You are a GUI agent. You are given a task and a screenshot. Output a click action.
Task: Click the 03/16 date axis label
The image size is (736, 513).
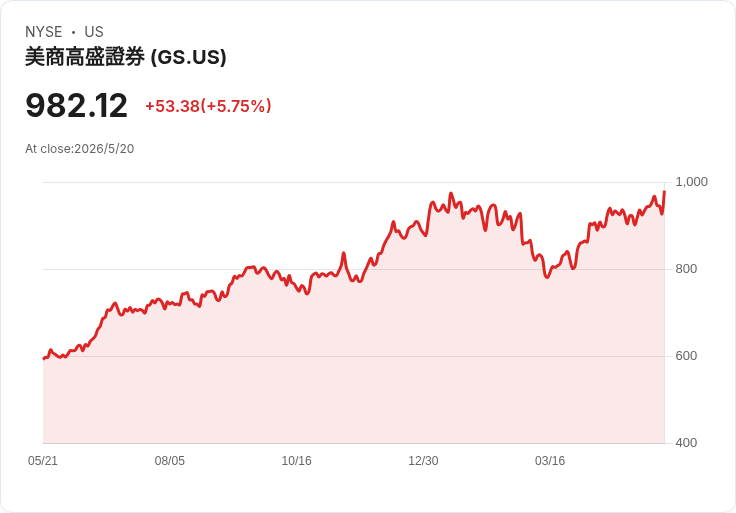[x=550, y=461]
